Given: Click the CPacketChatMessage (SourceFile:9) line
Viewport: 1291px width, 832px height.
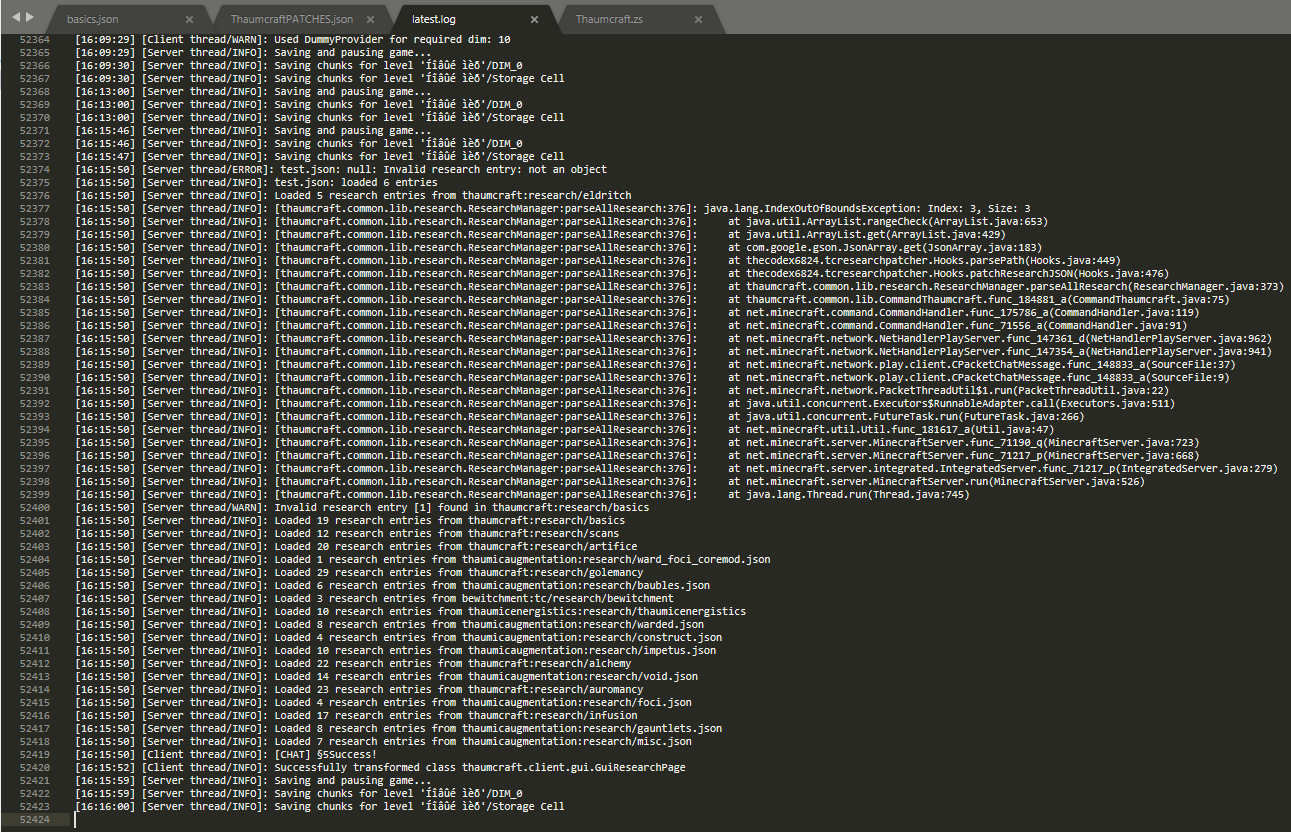Looking at the screenshot, I should click(652, 377).
